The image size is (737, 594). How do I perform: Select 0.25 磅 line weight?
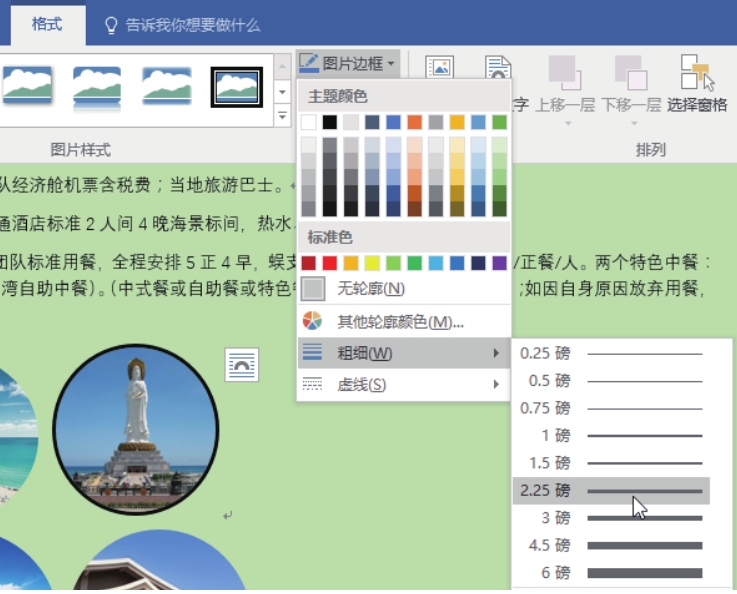pos(611,353)
